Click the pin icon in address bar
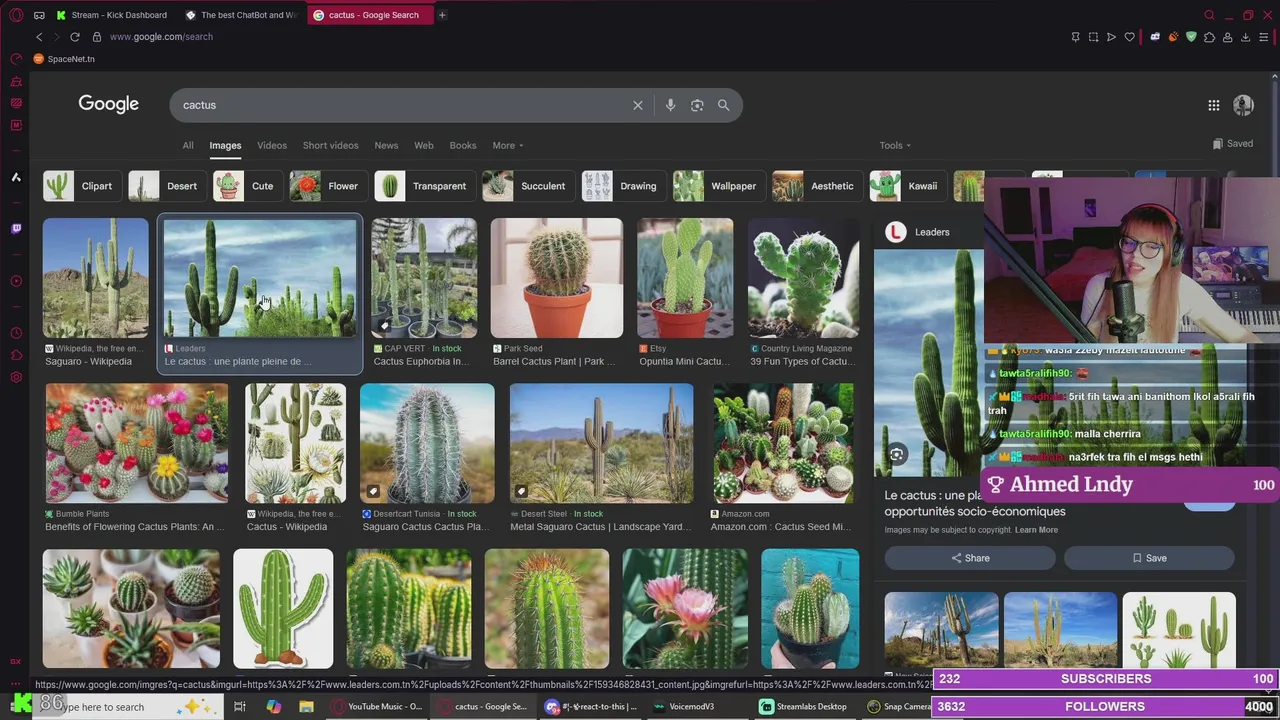 point(1075,37)
